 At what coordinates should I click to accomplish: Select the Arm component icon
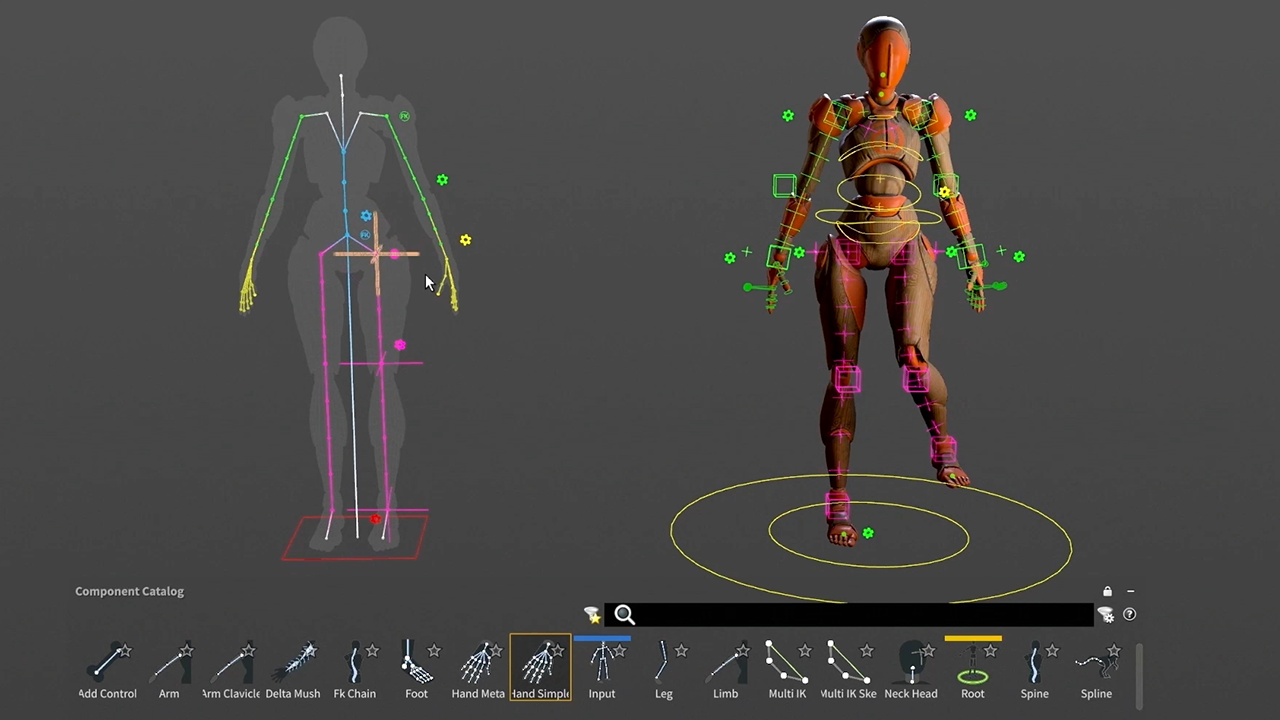tap(169, 667)
